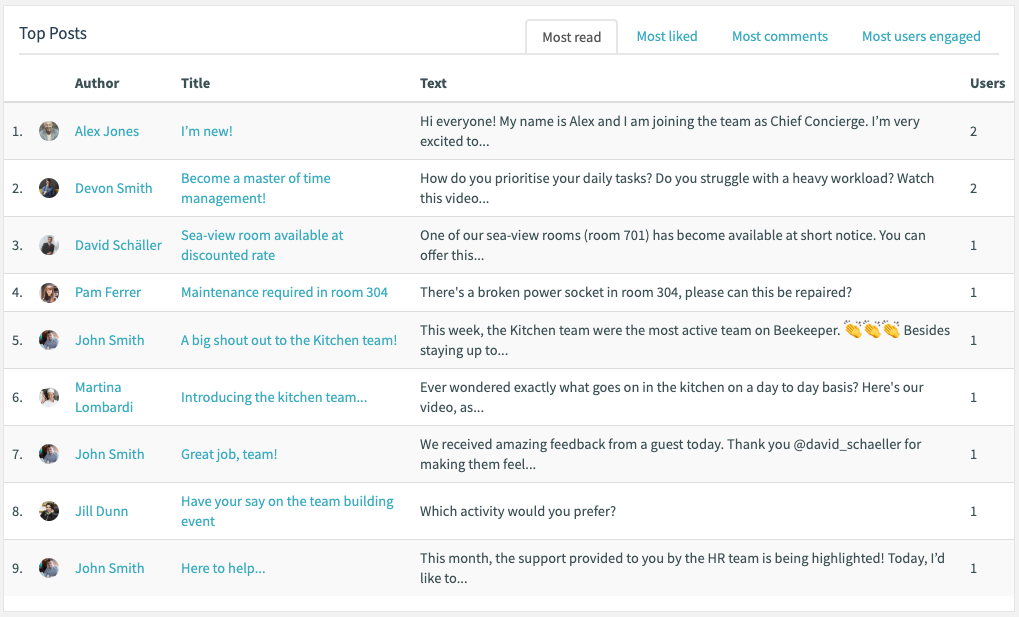Open "A big shout out to the Kitchen team!"
Viewport: 1019px width, 617px height.
[x=288, y=340]
